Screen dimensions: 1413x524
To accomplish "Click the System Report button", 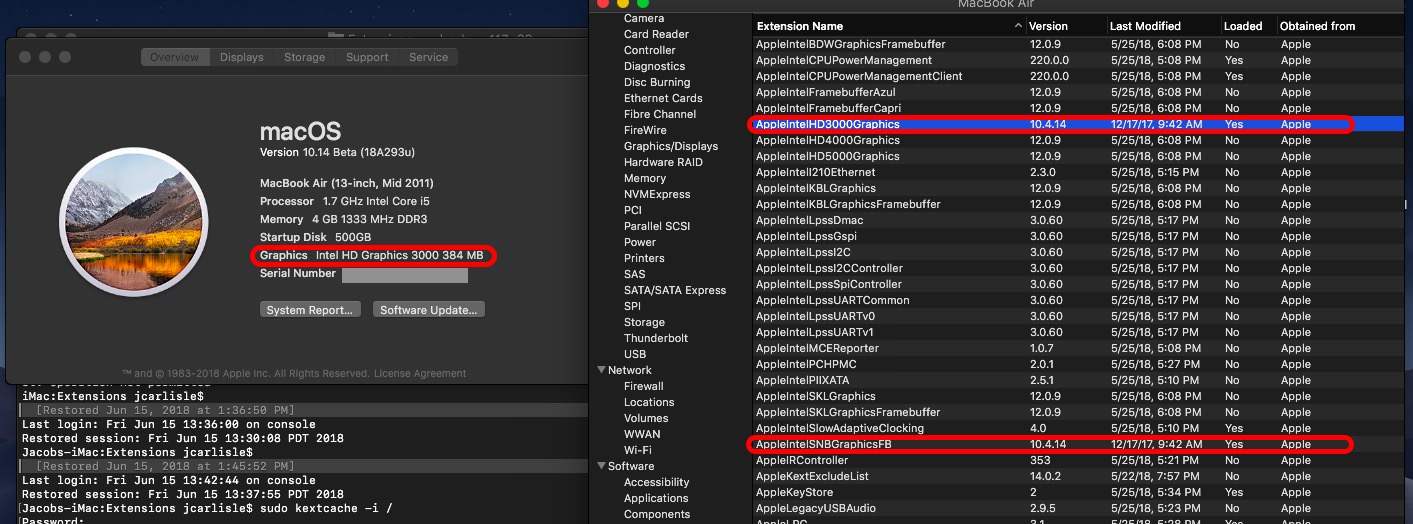I will [x=310, y=310].
